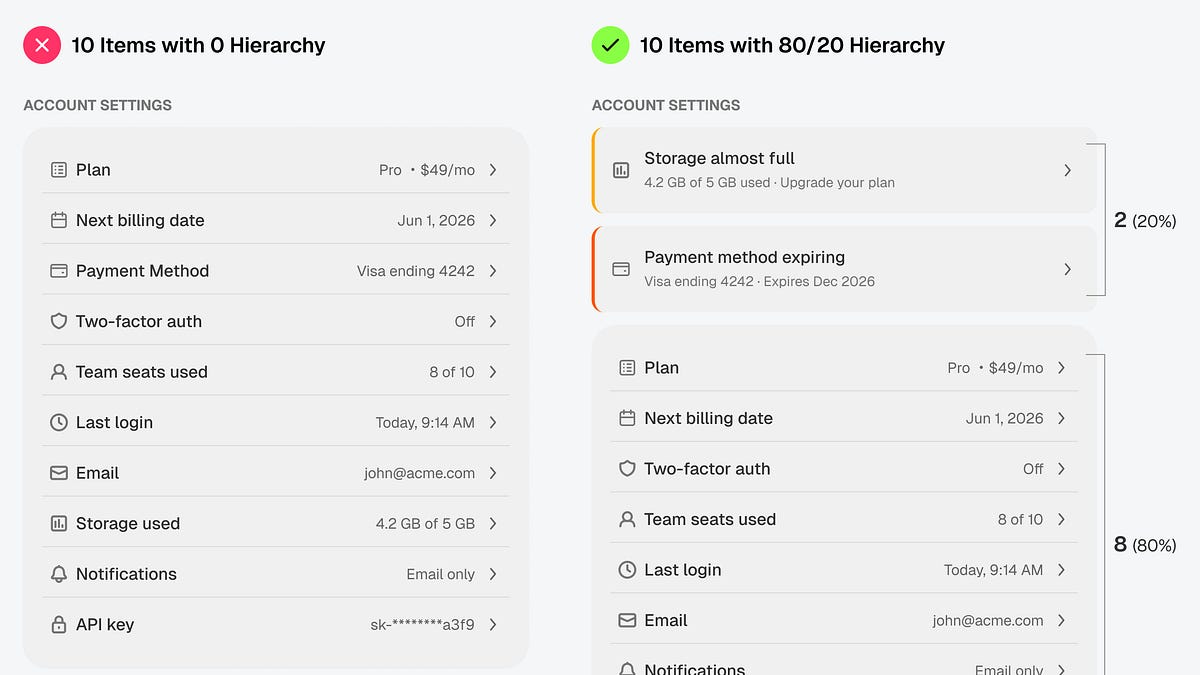Click 'john@acme.com' in the 0 Hierarchy list
This screenshot has height=675, width=1200.
tap(419, 474)
